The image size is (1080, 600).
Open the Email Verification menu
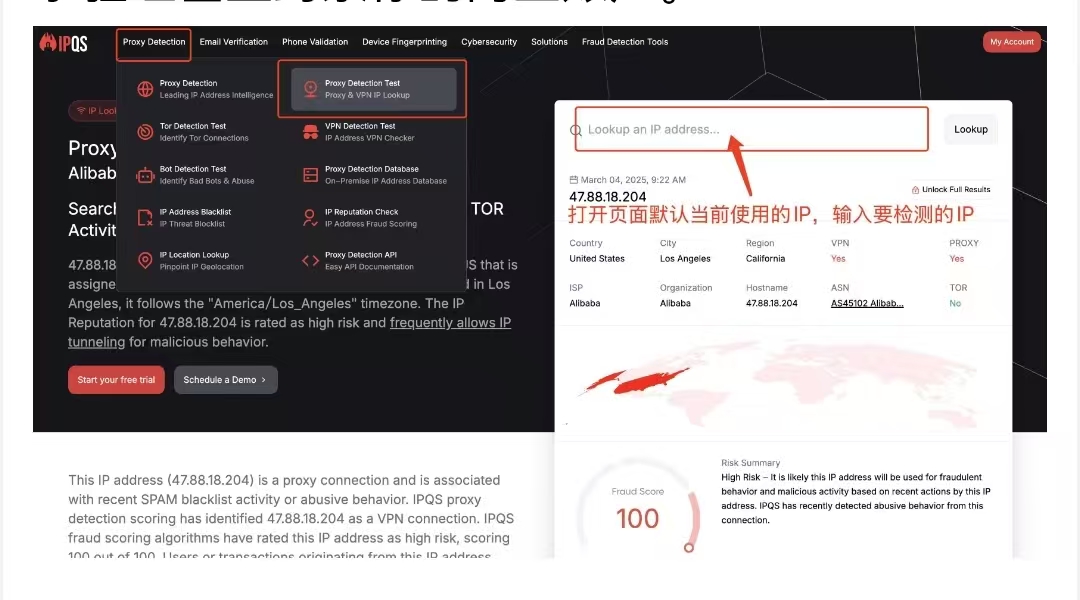pos(233,42)
